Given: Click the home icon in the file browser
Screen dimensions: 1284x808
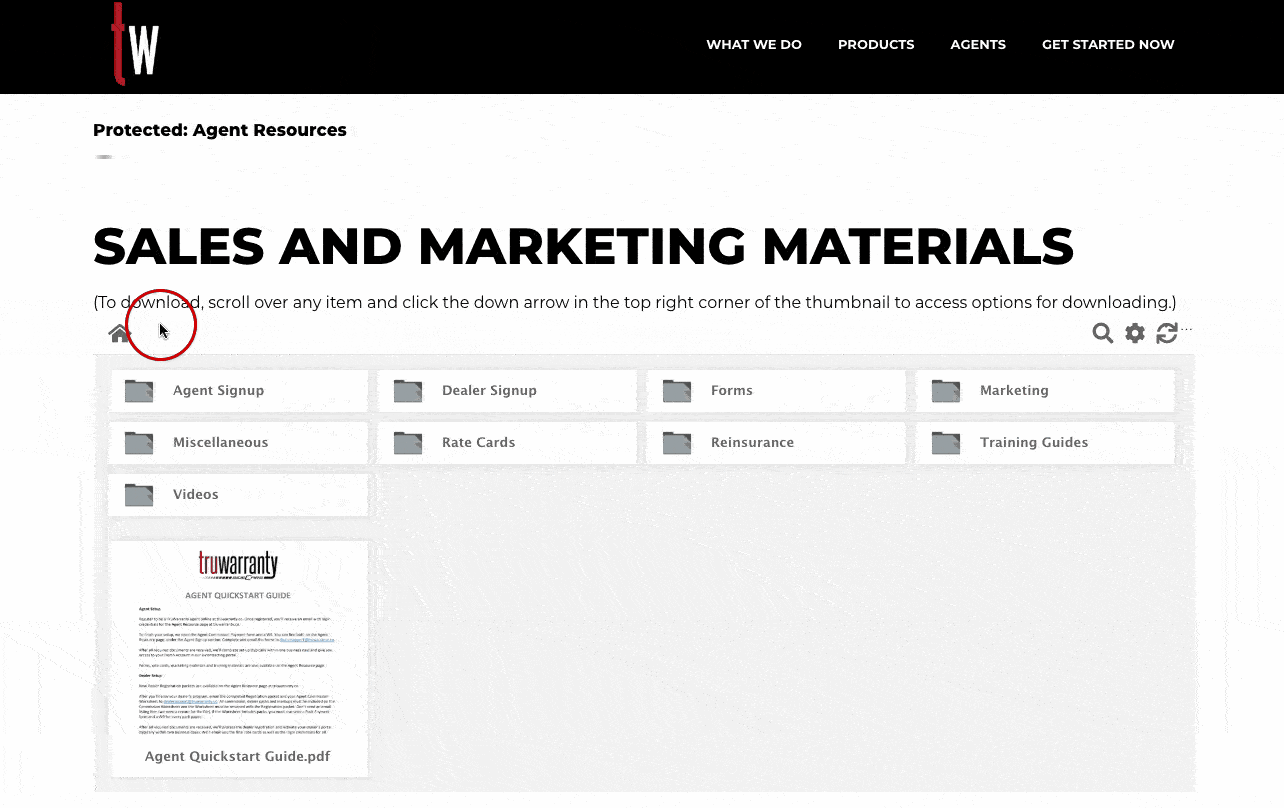Looking at the screenshot, I should (x=120, y=333).
